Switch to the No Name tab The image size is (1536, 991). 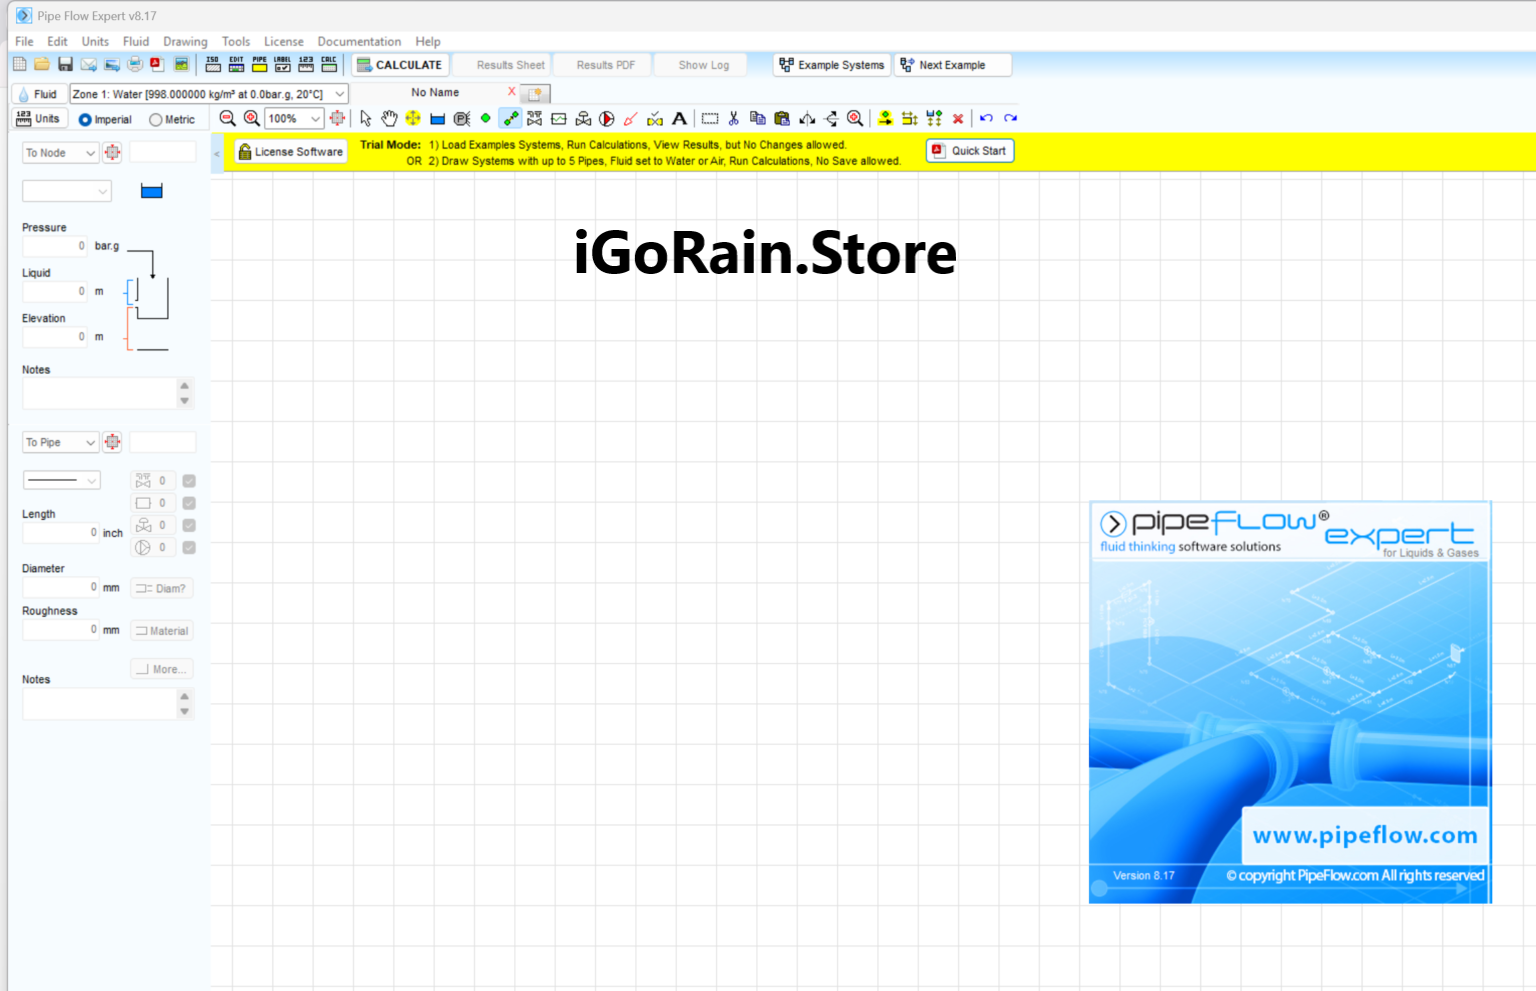tap(435, 92)
